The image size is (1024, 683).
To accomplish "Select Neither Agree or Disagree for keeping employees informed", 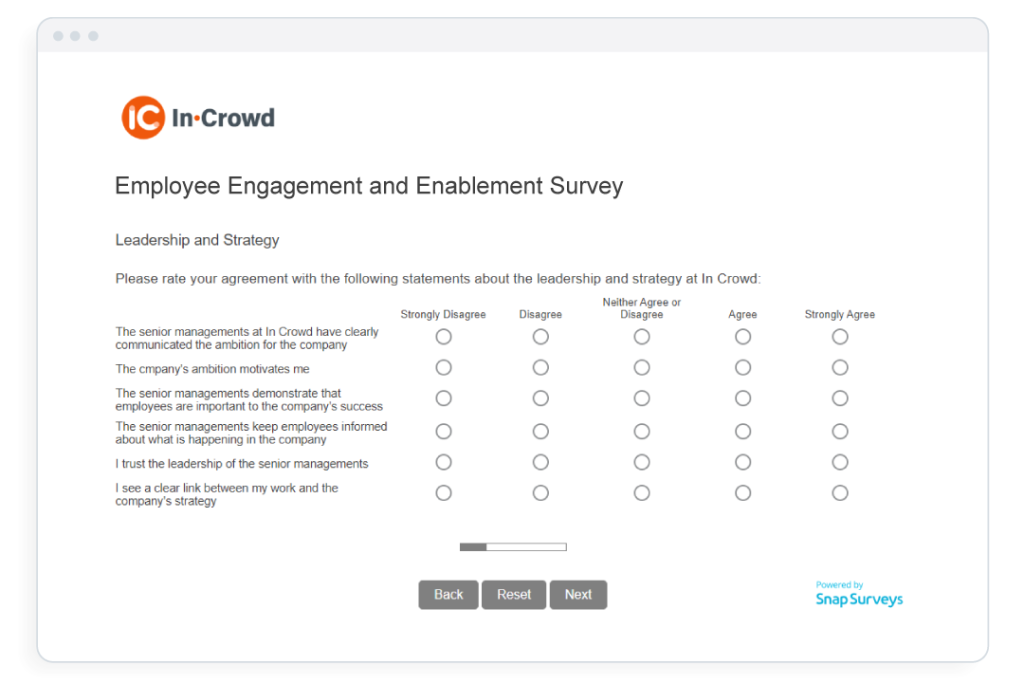I will (x=641, y=430).
